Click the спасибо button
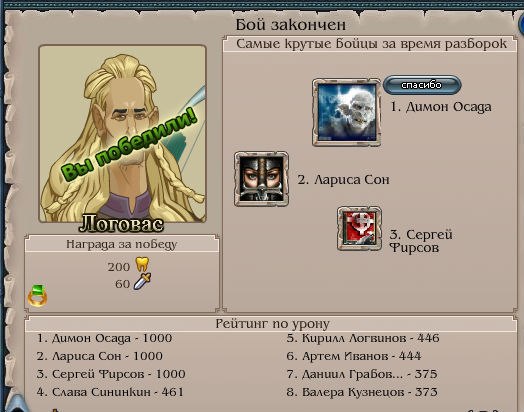The image size is (524, 412). (422, 85)
